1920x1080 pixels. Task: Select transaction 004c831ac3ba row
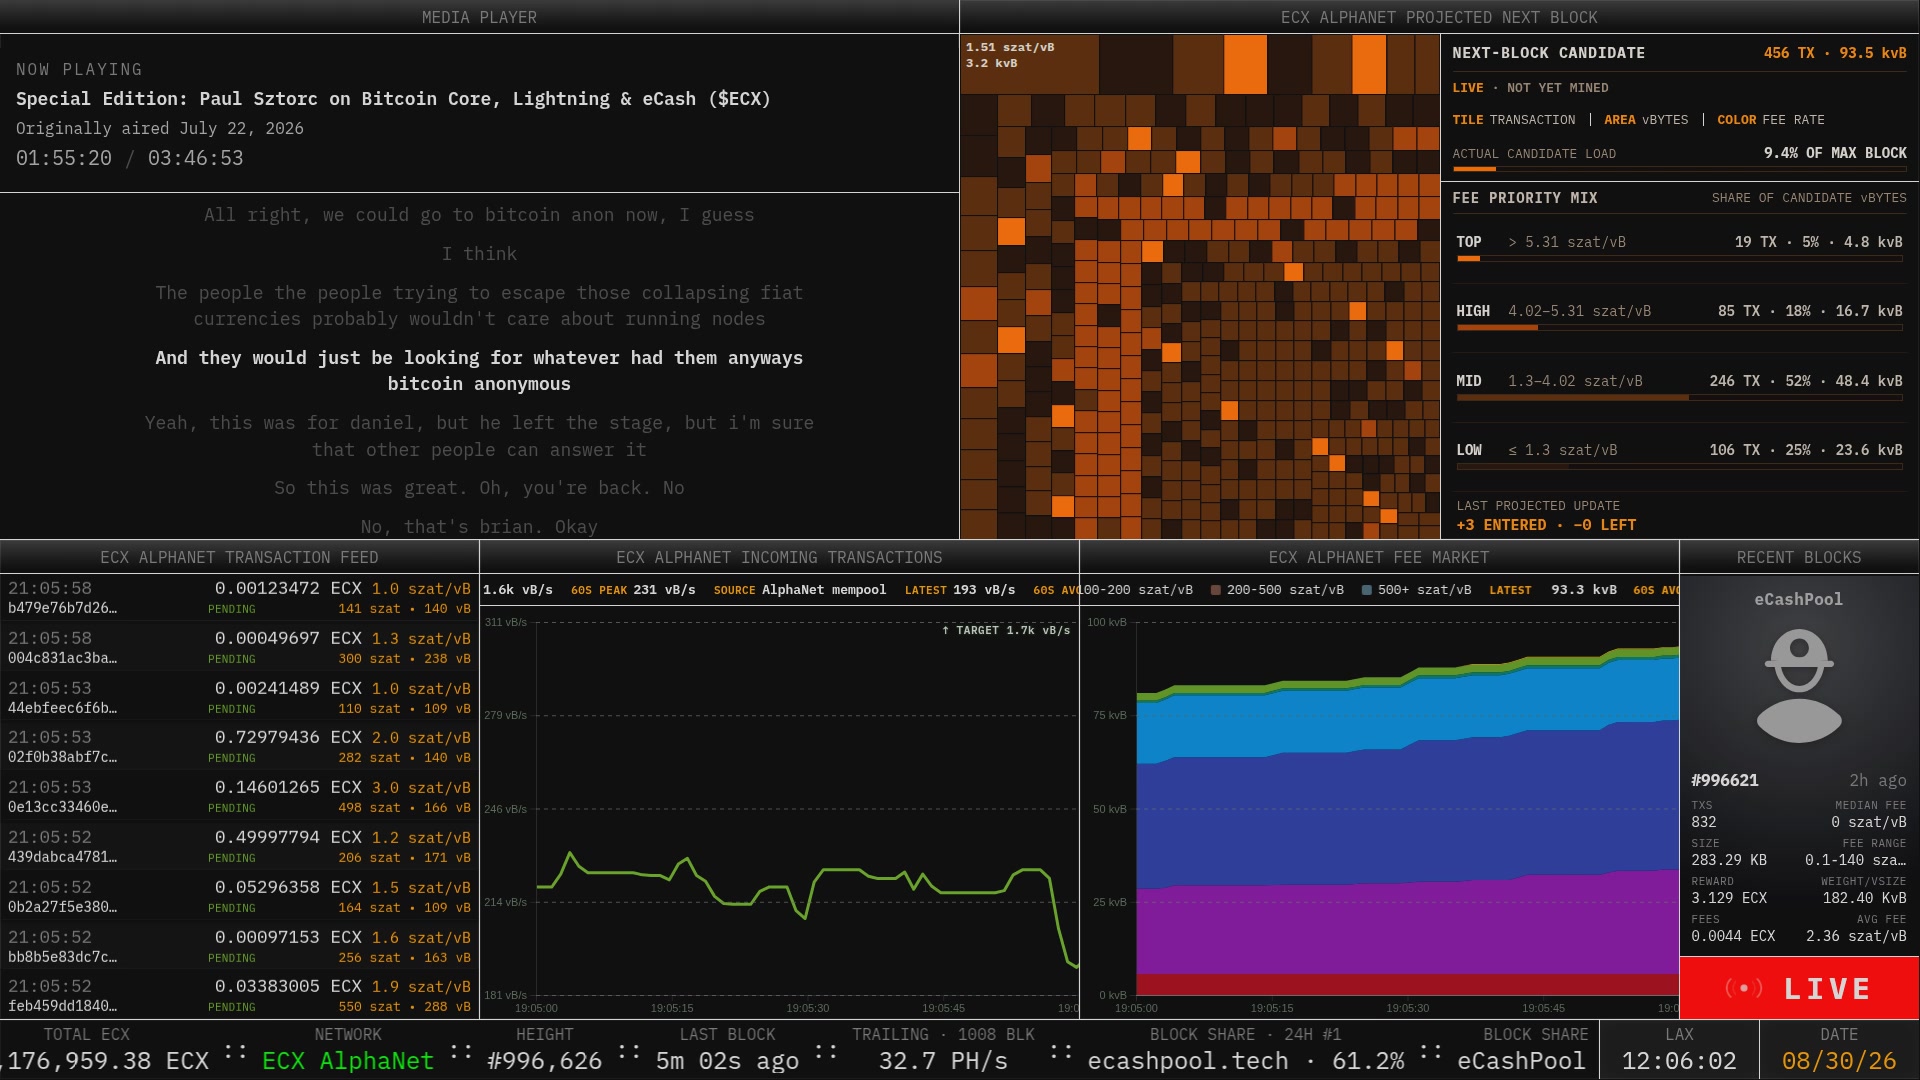point(240,647)
